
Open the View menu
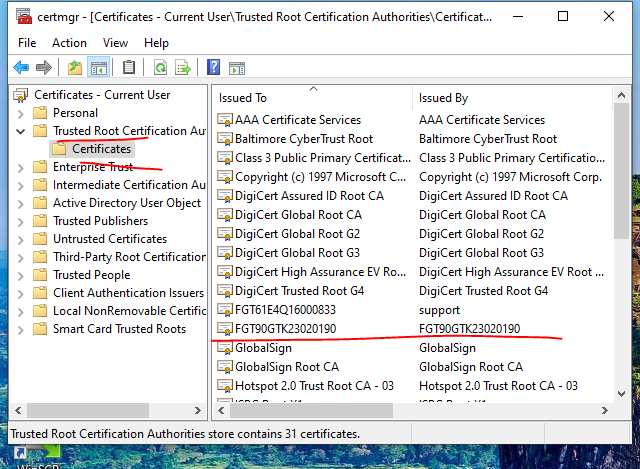[115, 43]
